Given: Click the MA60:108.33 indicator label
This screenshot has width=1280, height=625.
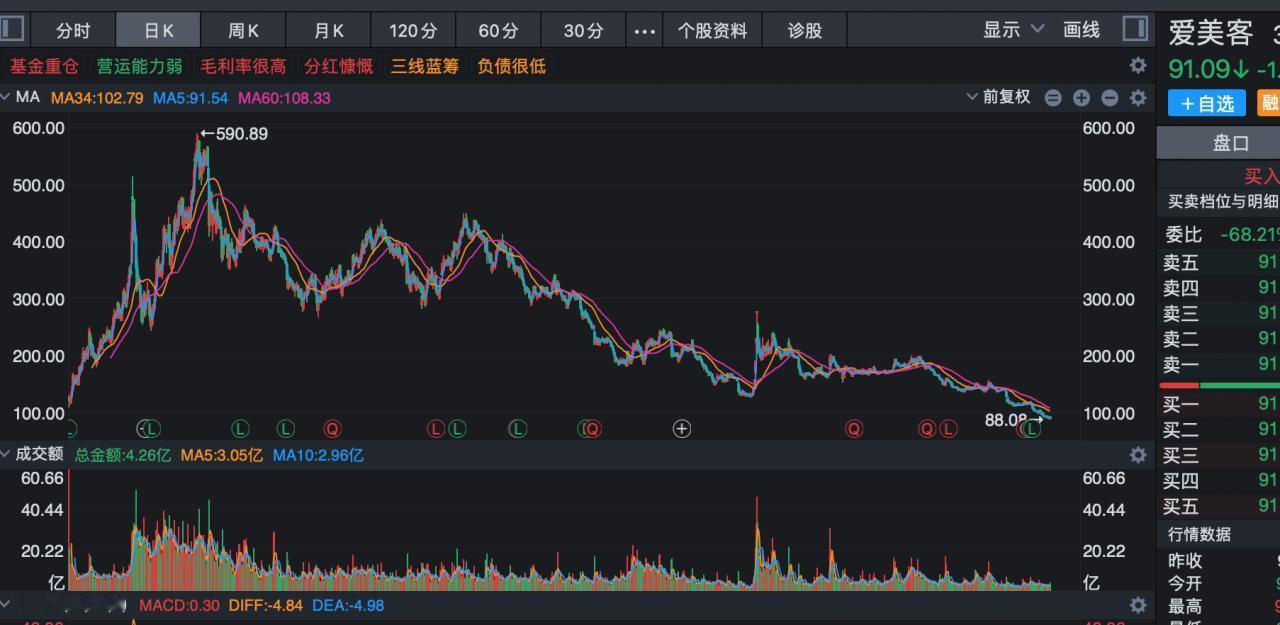Looking at the screenshot, I should click(x=284, y=98).
